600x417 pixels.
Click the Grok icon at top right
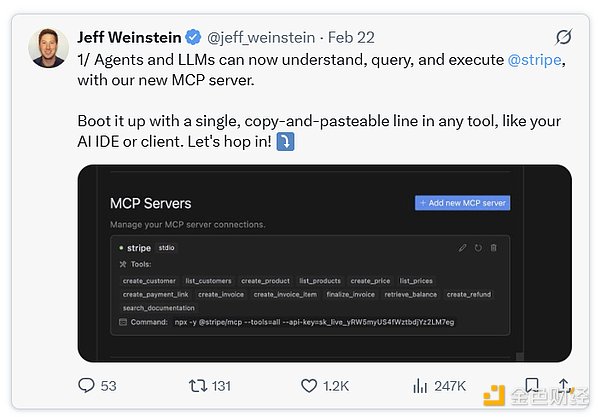(563, 38)
